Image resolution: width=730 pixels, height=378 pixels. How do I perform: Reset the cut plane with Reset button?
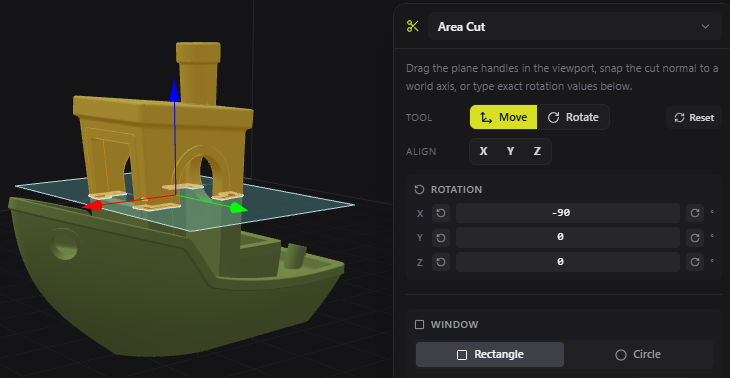coord(694,118)
